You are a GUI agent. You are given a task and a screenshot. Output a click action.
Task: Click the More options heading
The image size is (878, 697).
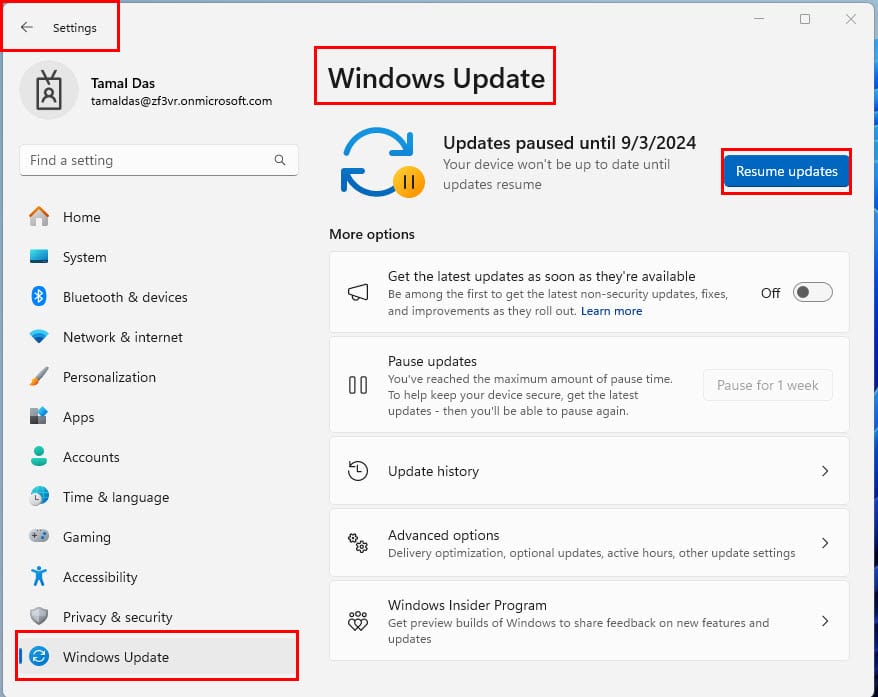point(372,234)
